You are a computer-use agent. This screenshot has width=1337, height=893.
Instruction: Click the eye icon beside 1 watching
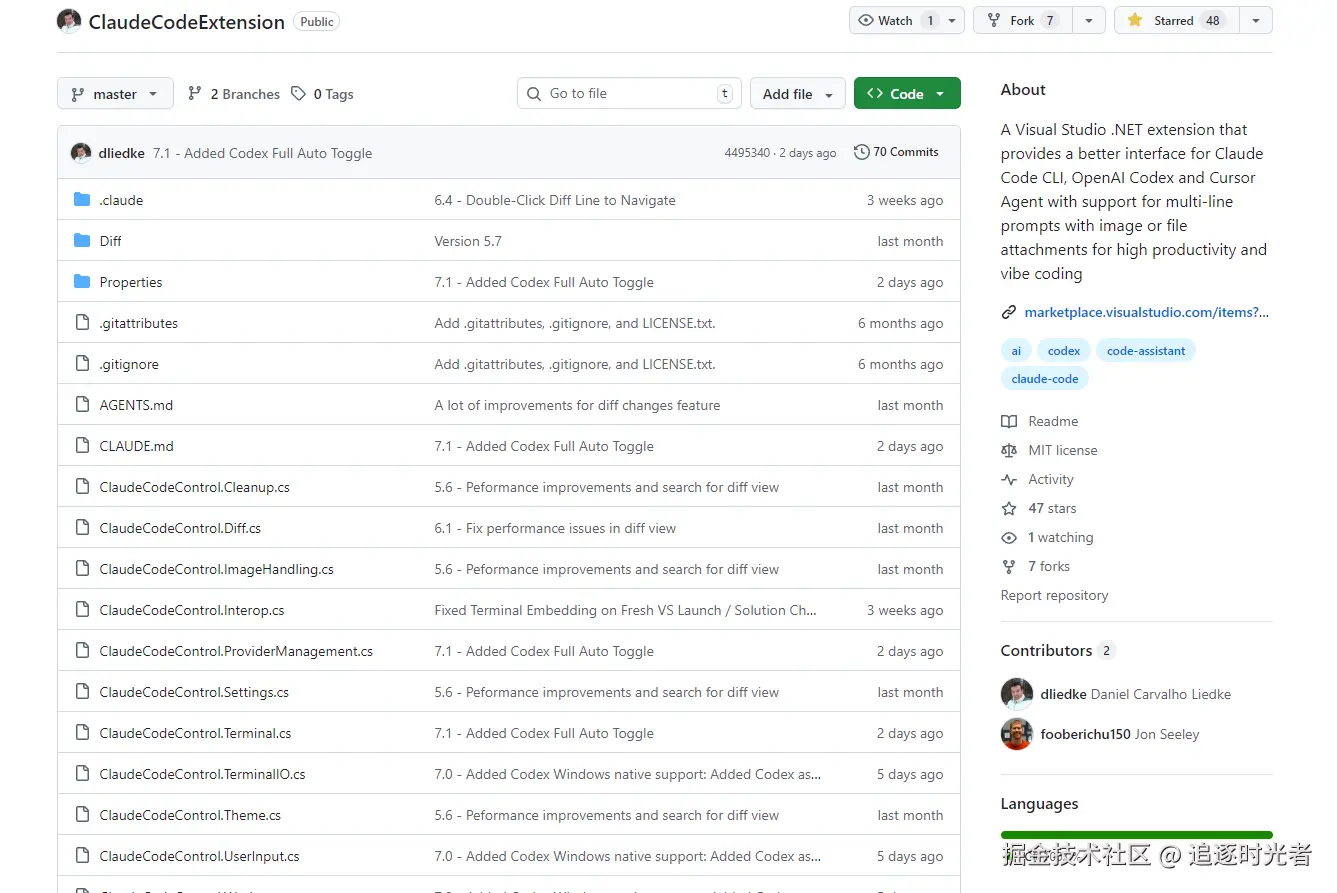coord(1009,537)
